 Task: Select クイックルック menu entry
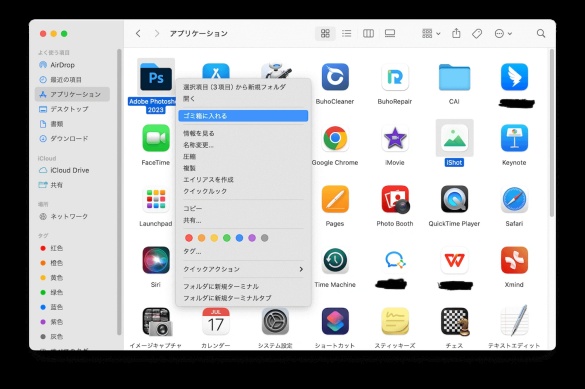click(x=243, y=191)
